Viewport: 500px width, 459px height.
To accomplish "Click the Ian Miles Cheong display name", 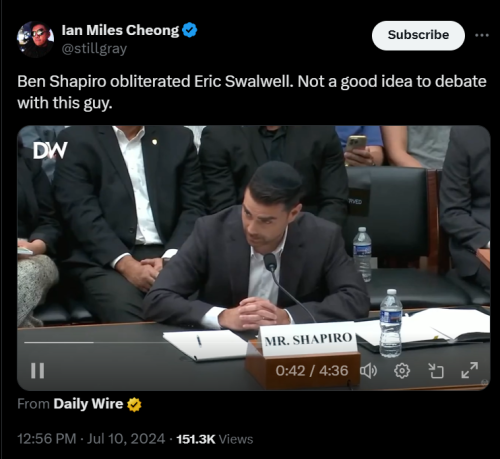I will [x=120, y=30].
